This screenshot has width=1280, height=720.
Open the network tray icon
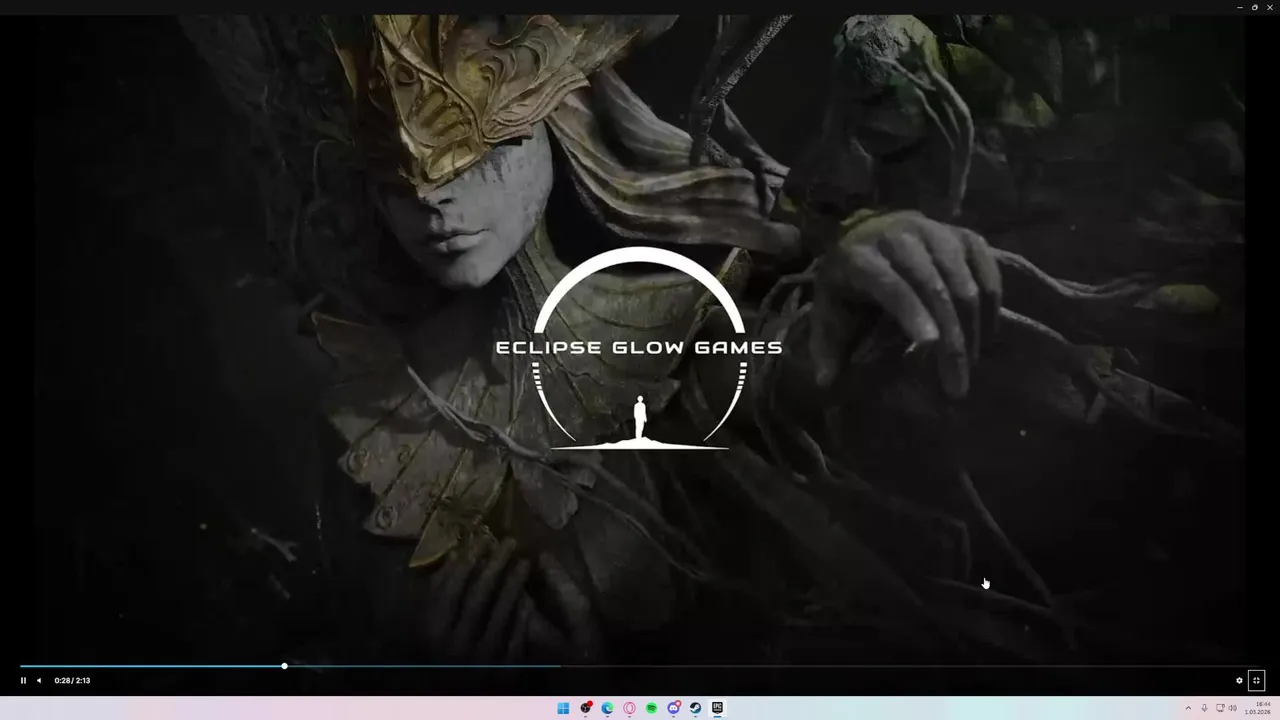[1220, 708]
